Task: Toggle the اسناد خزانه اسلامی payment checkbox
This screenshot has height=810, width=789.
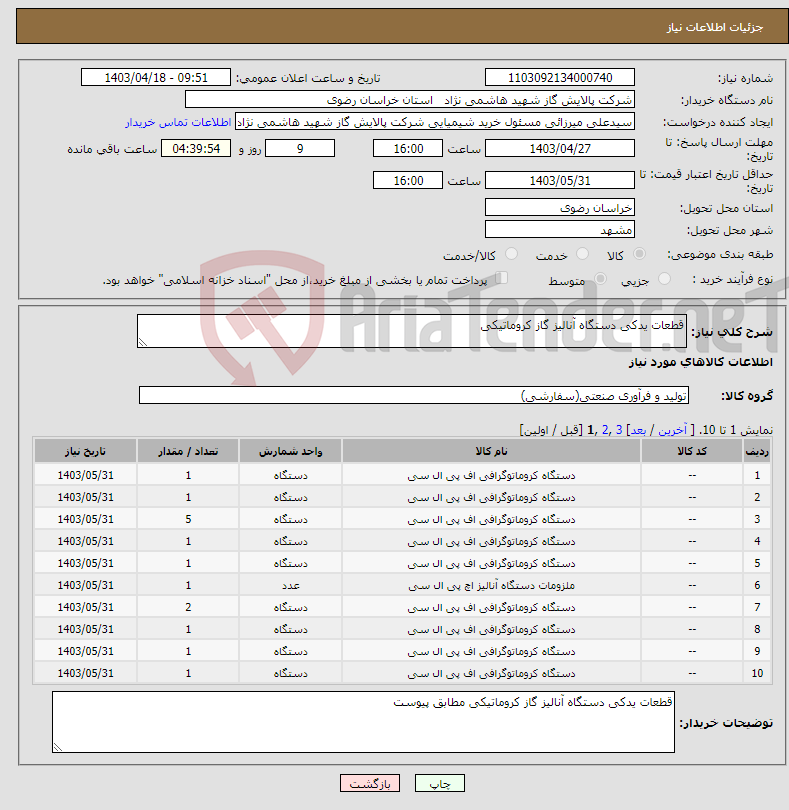Action: click(x=501, y=278)
